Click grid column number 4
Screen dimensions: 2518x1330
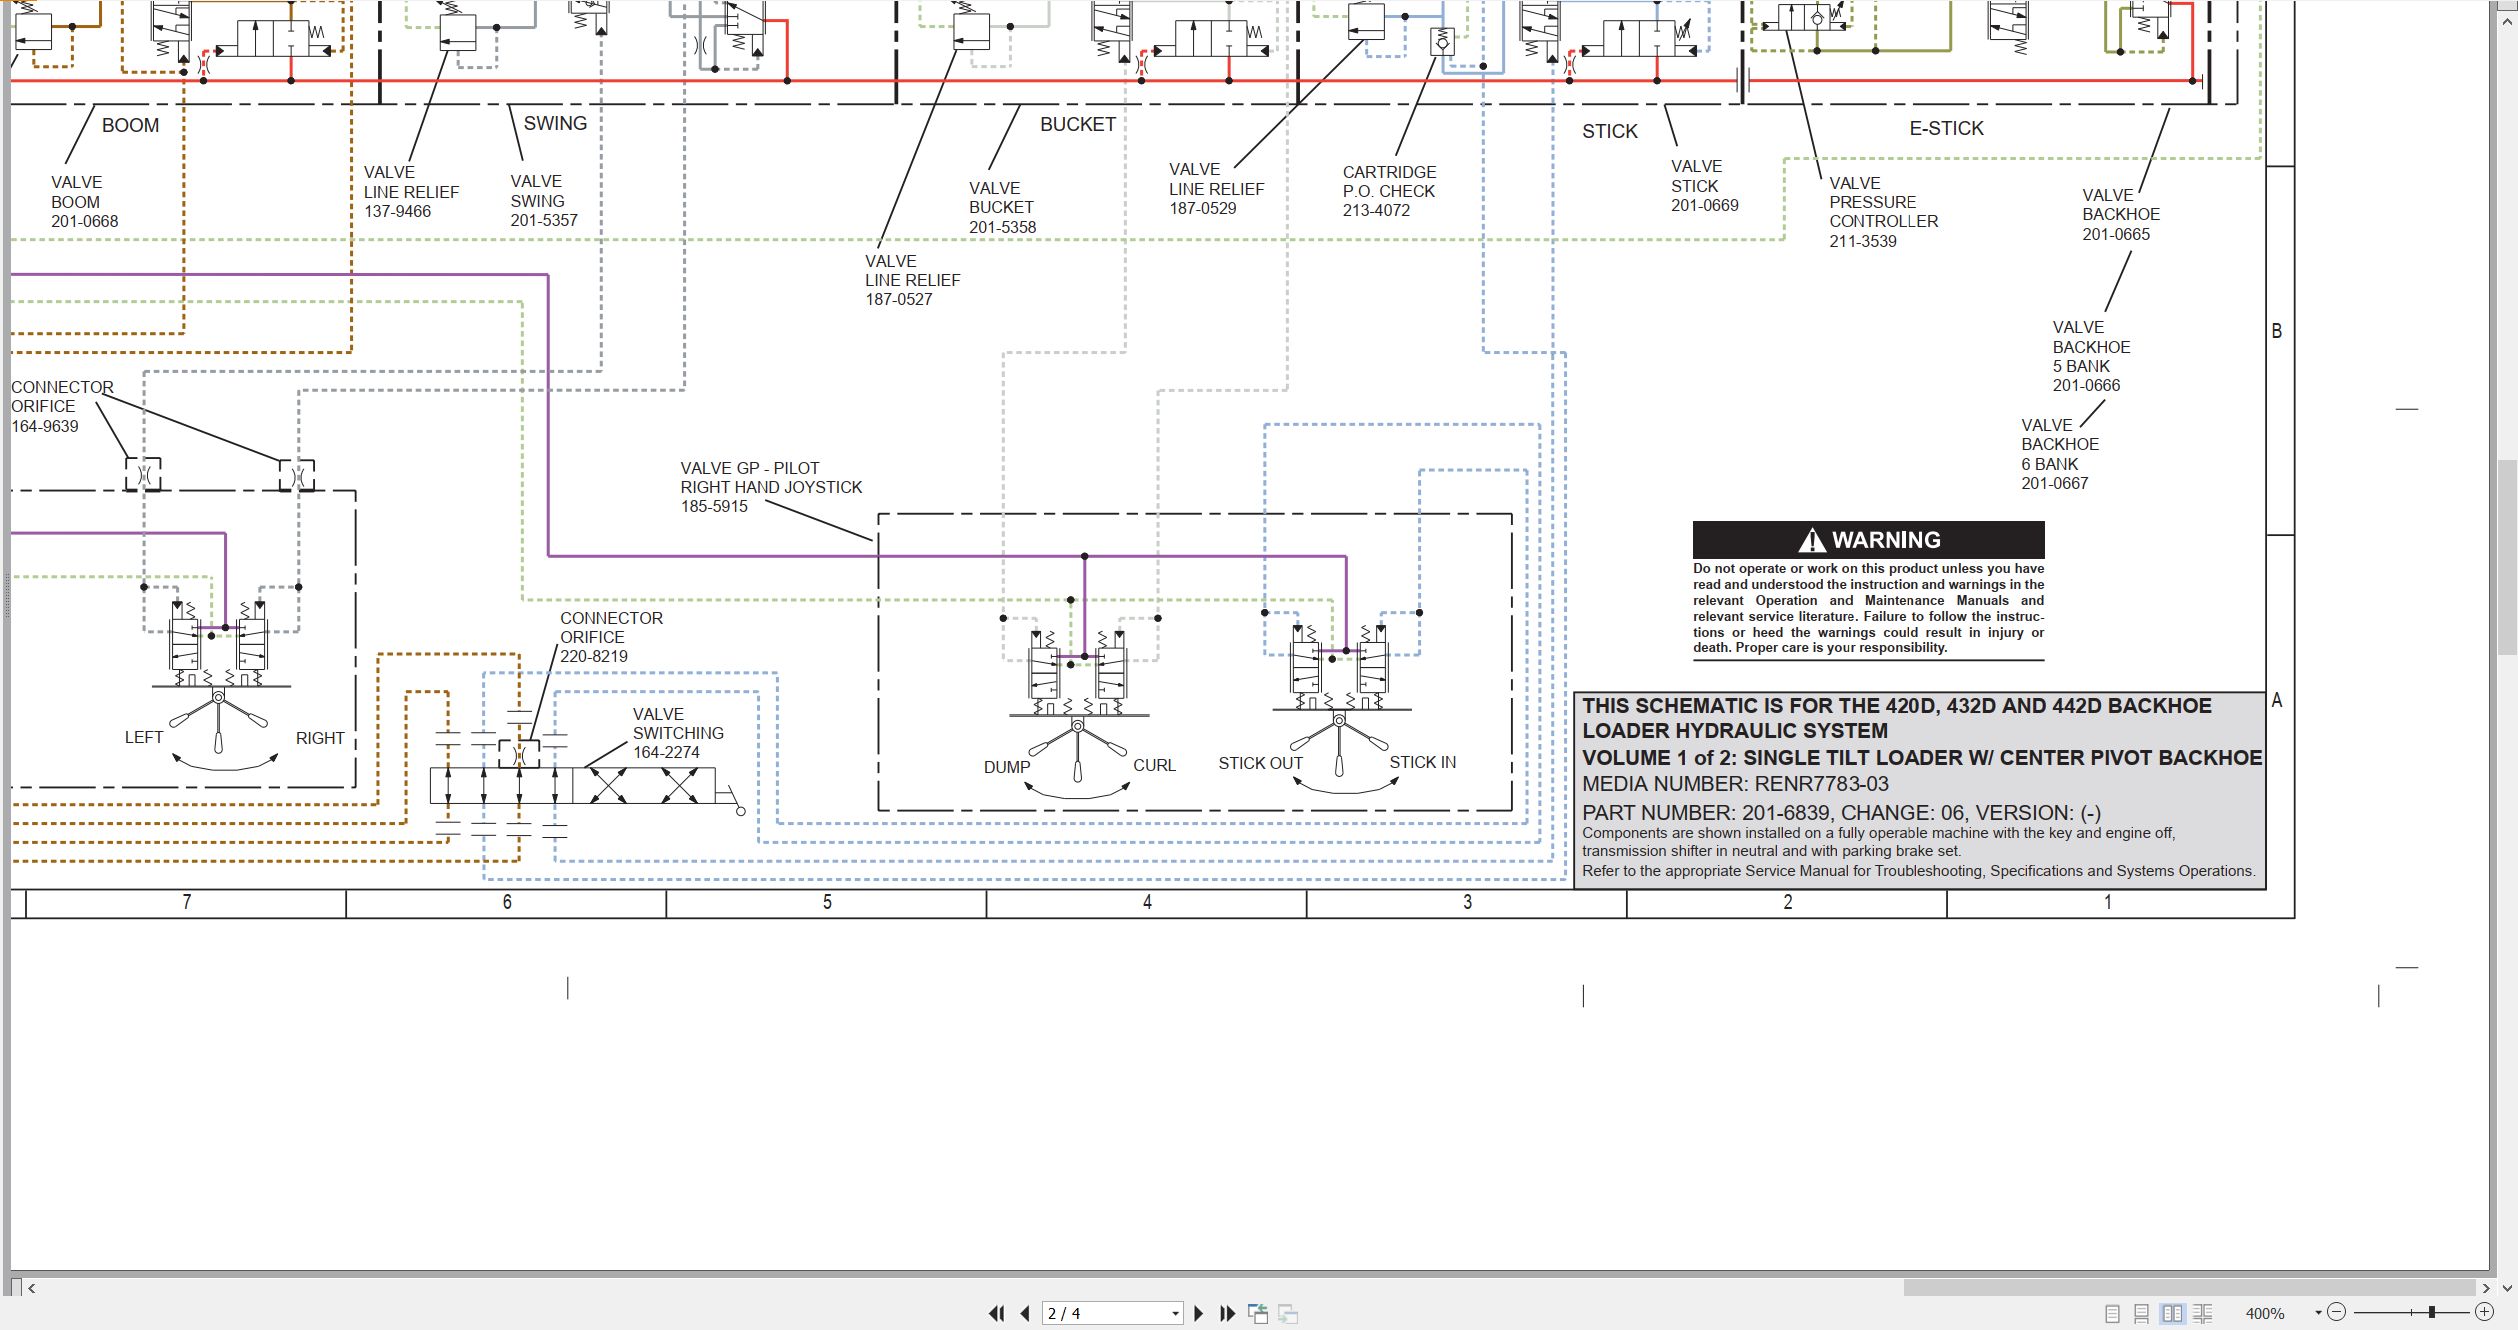tap(1147, 902)
